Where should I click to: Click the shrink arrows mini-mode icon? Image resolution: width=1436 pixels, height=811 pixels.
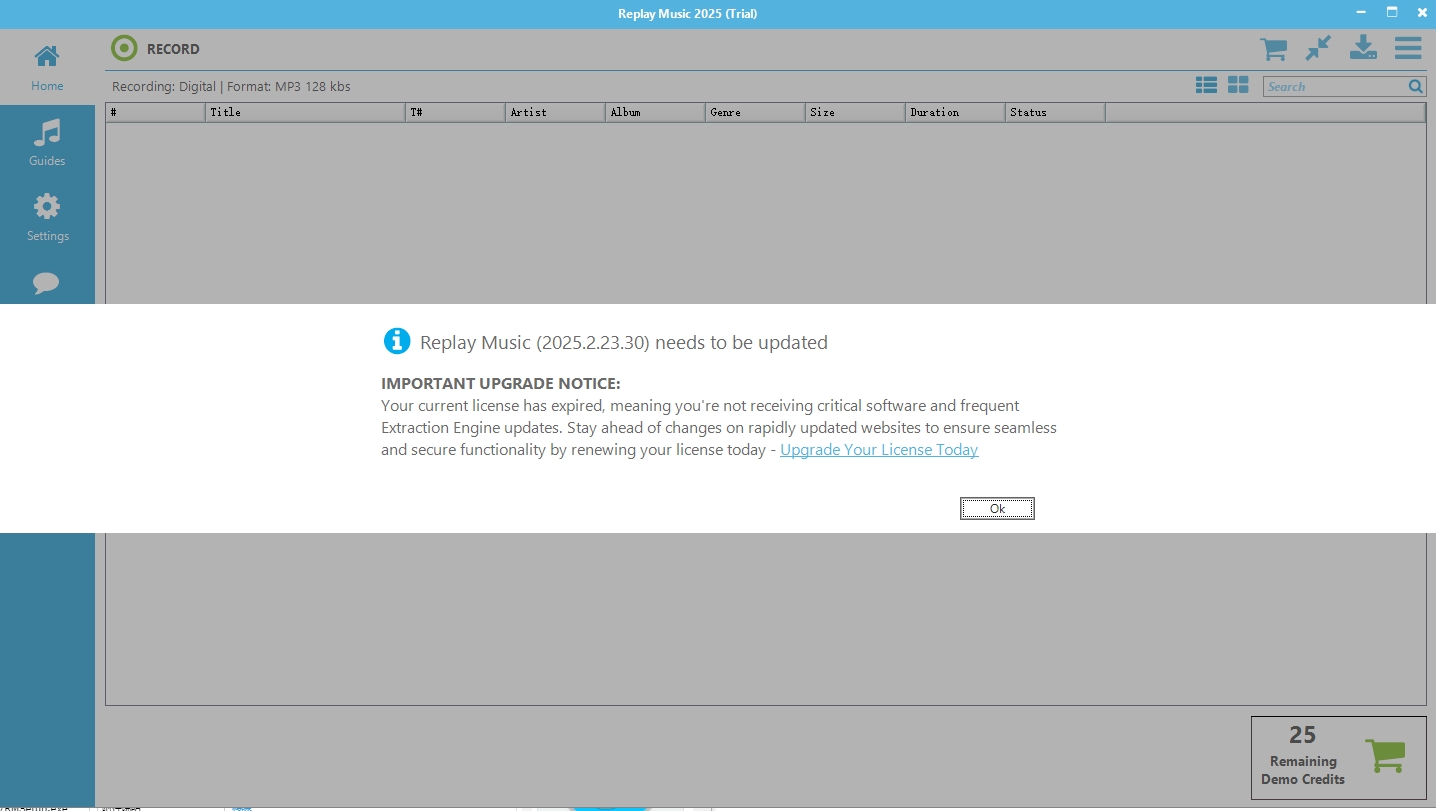(1318, 48)
